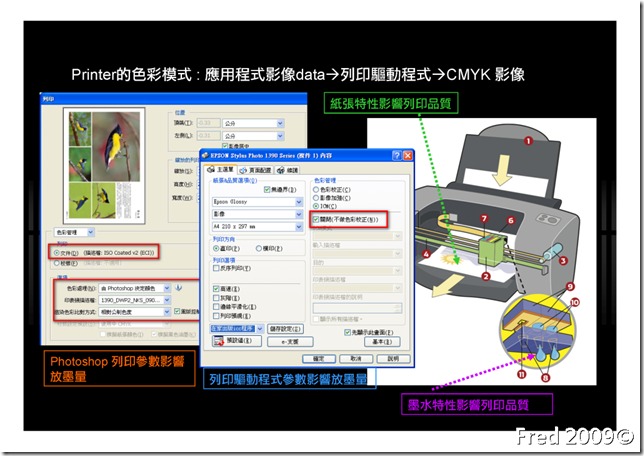644x456 pixels.
Task: Click the 說明 help button
Action: pos(393,359)
